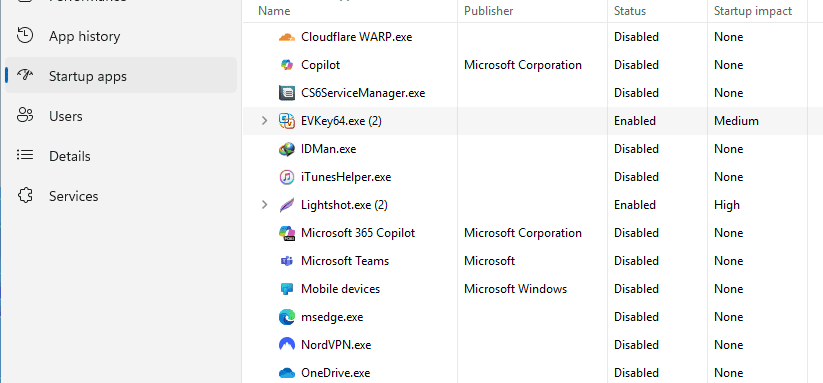This screenshot has height=383, width=823.
Task: Sort by the Publisher column header
Action: (488, 11)
